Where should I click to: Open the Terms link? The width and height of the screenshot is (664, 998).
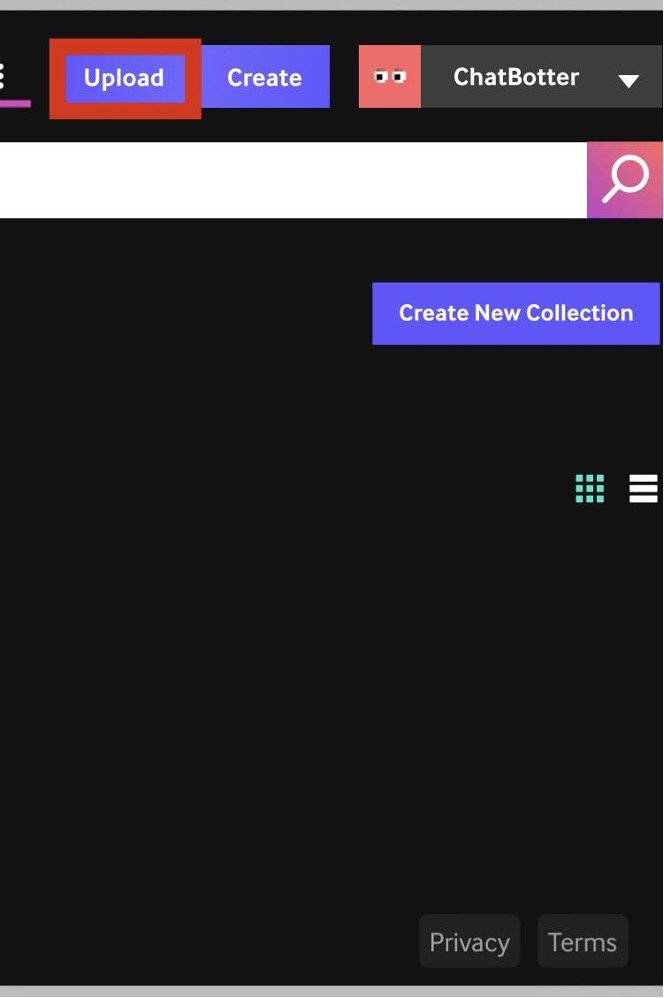(583, 941)
